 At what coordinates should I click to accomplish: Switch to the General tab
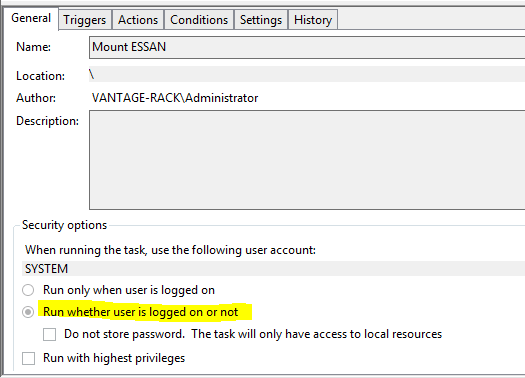tap(31, 18)
